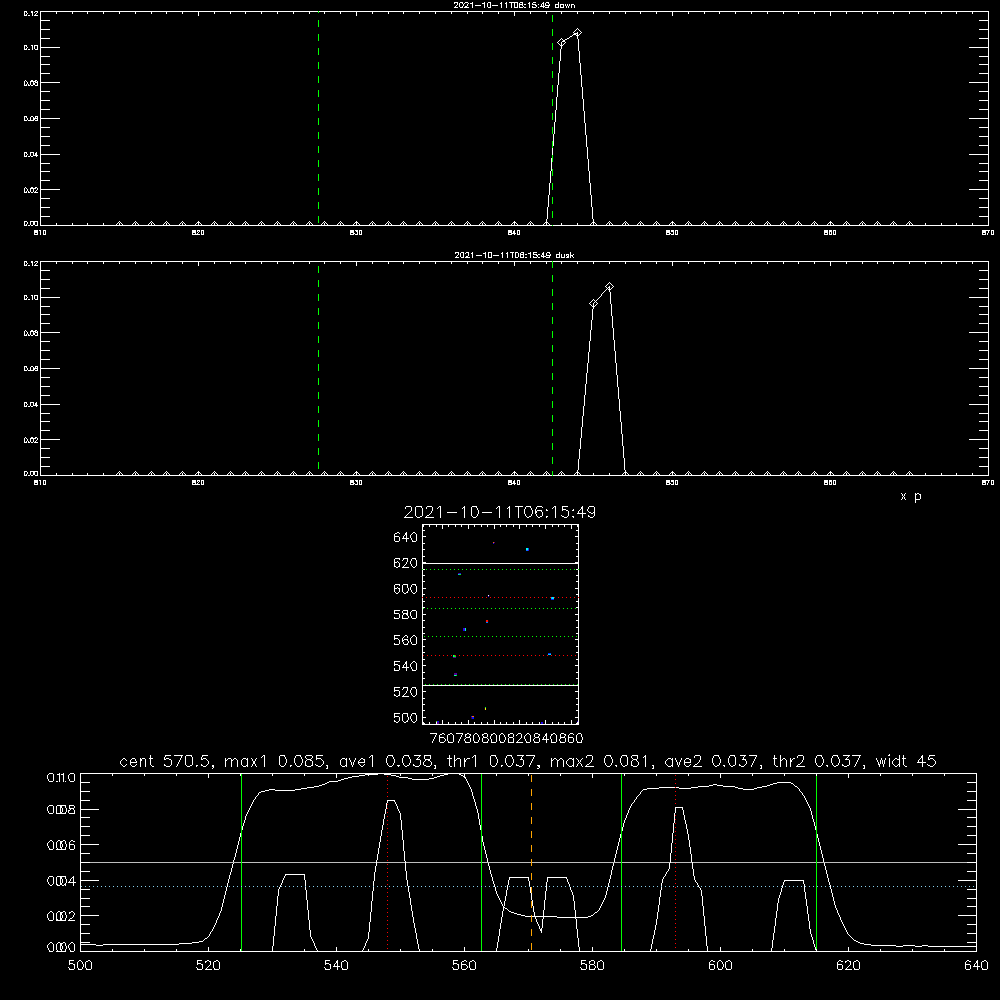Select the lower diamond marker on dusk peak
Screen dimensions: 1000x1000
(593, 304)
